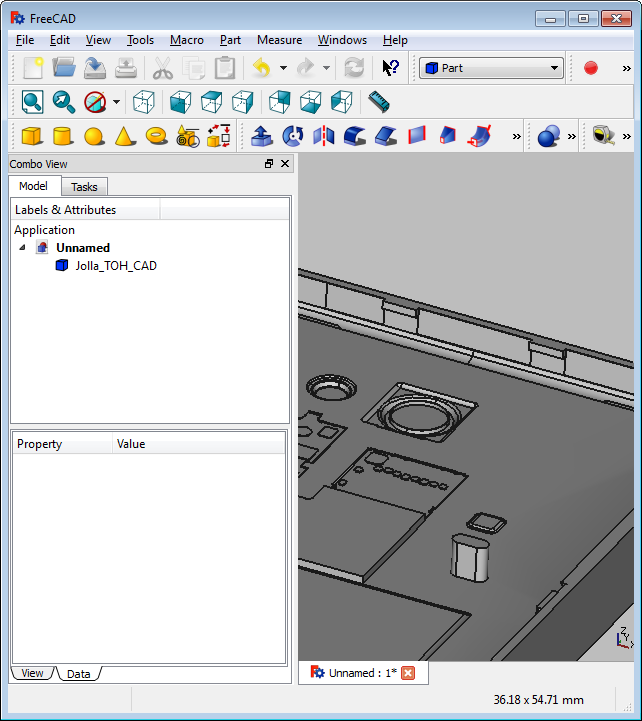
Task: Click the Chamfer tool icon
Action: (x=386, y=136)
